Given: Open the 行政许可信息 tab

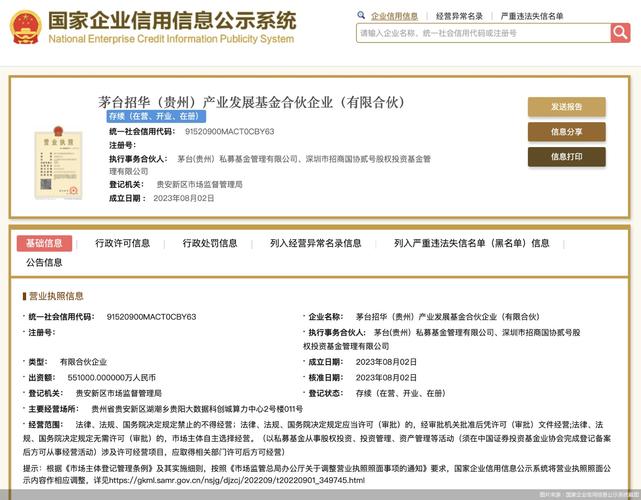Looking at the screenshot, I should click(122, 243).
